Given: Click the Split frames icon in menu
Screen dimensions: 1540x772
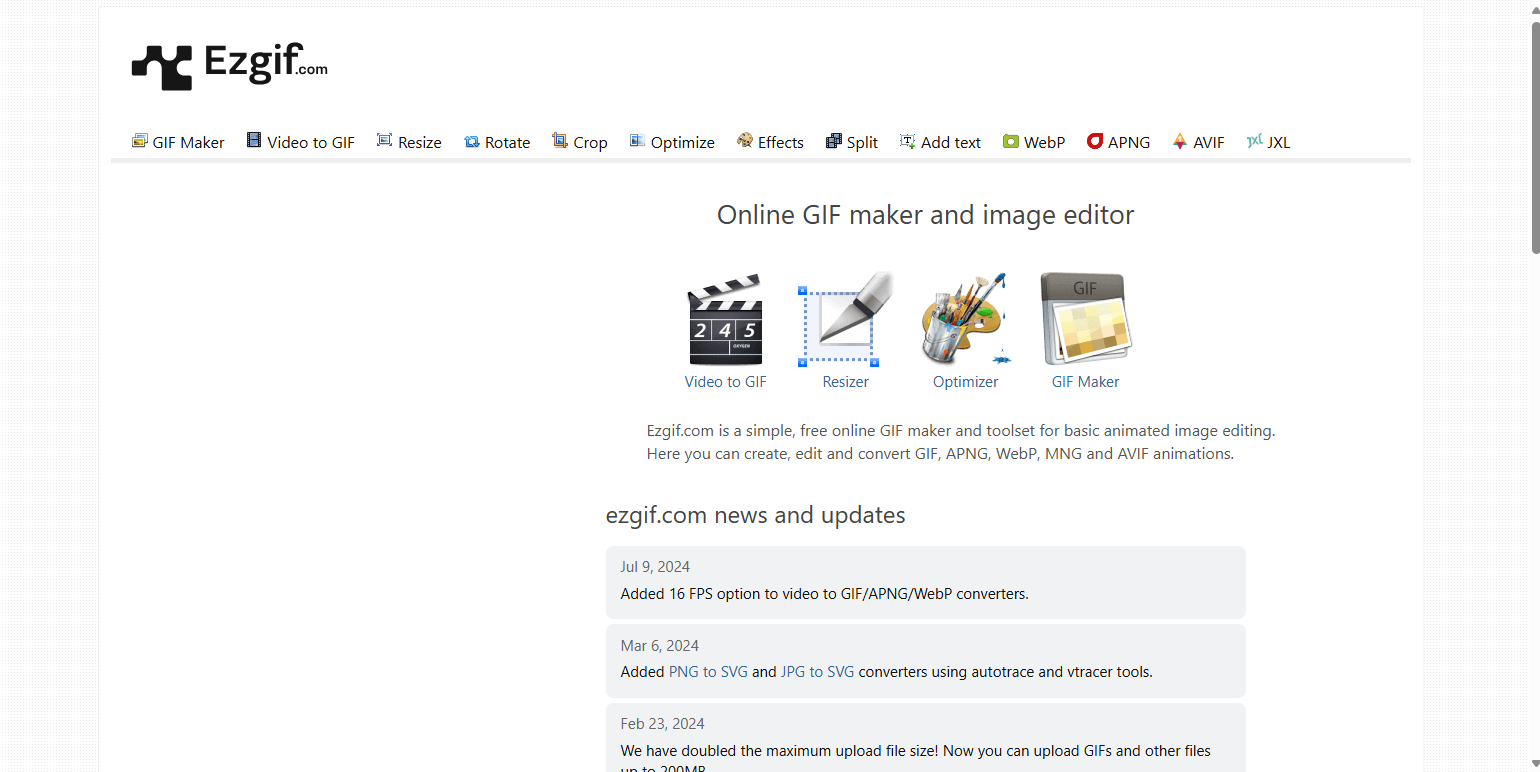Looking at the screenshot, I should 834,141.
